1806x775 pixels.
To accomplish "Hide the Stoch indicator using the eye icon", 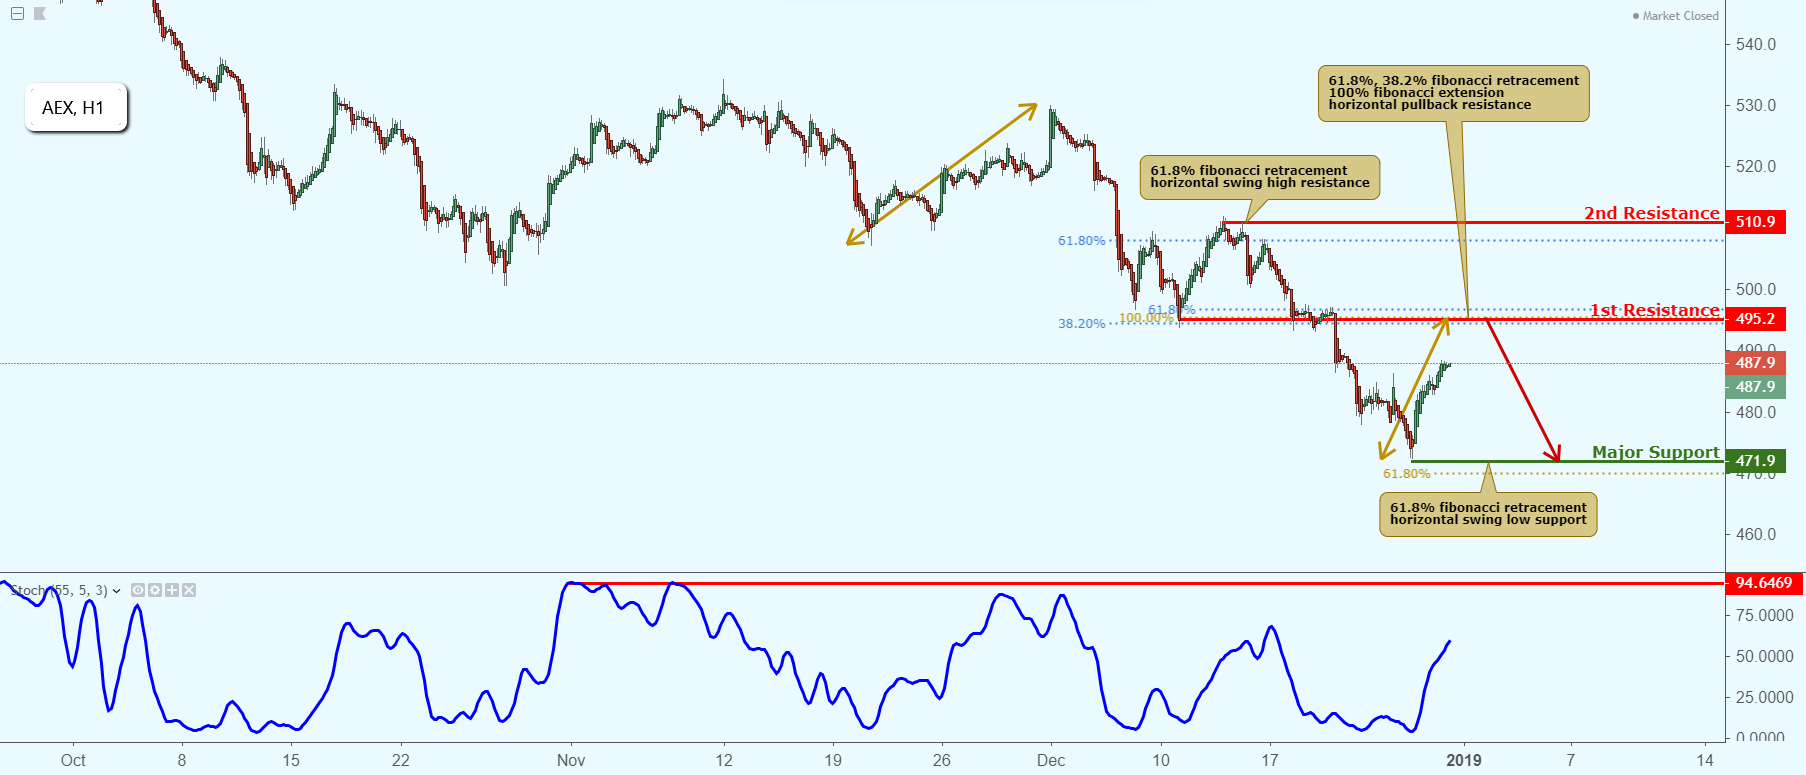I will (x=138, y=590).
